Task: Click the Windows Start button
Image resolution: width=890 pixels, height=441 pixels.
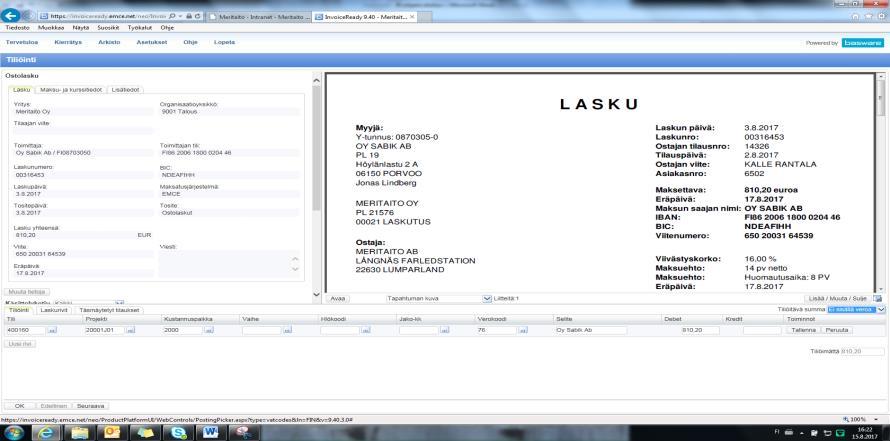Action: coord(15,433)
